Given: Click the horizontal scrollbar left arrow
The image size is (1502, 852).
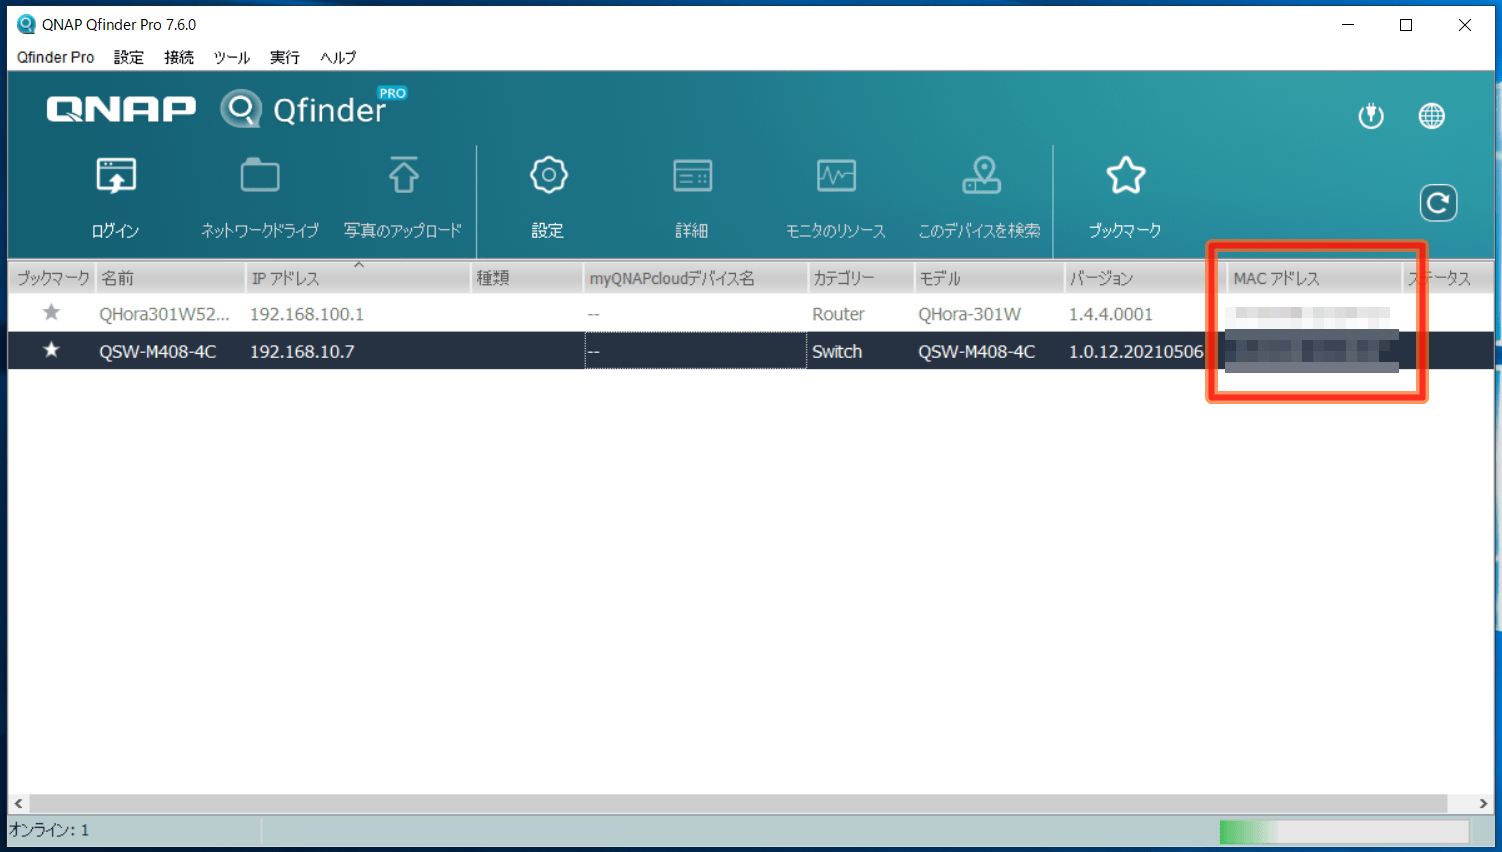Looking at the screenshot, I should click(18, 804).
